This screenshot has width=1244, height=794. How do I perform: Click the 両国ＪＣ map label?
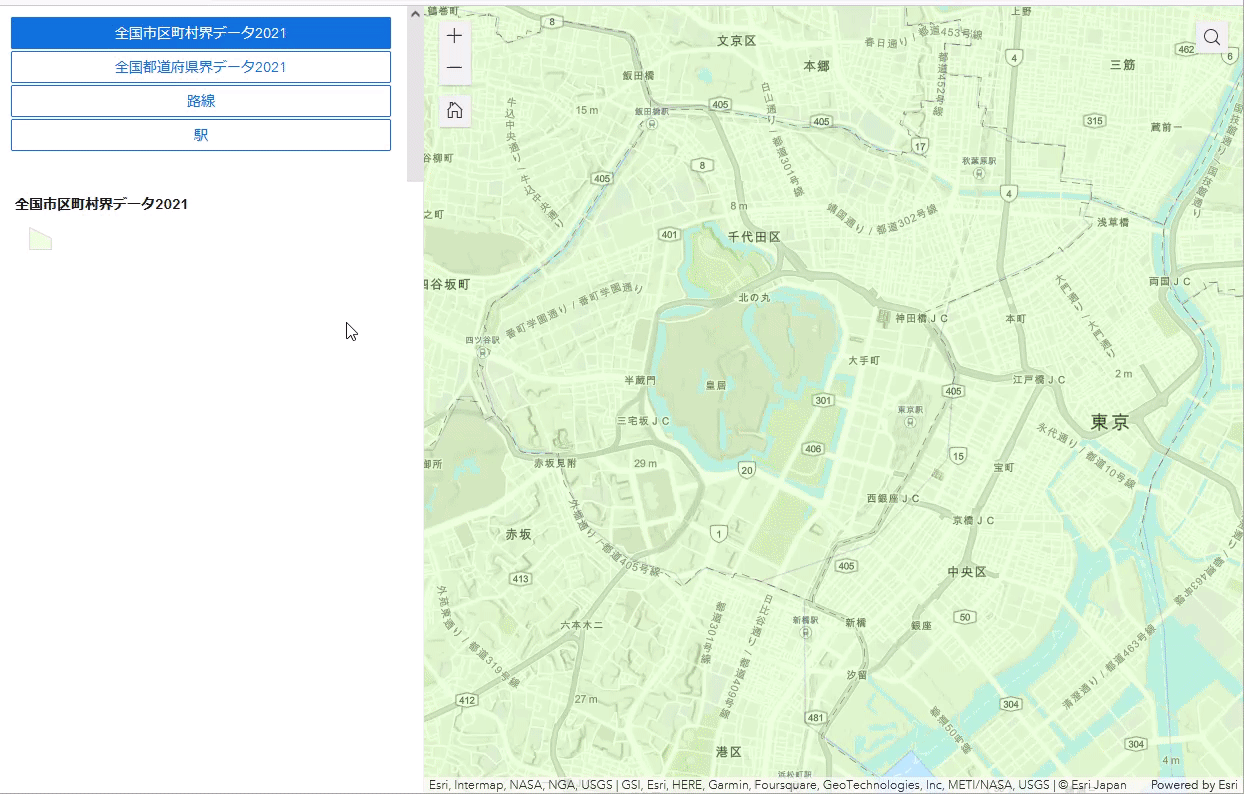(x=1170, y=282)
